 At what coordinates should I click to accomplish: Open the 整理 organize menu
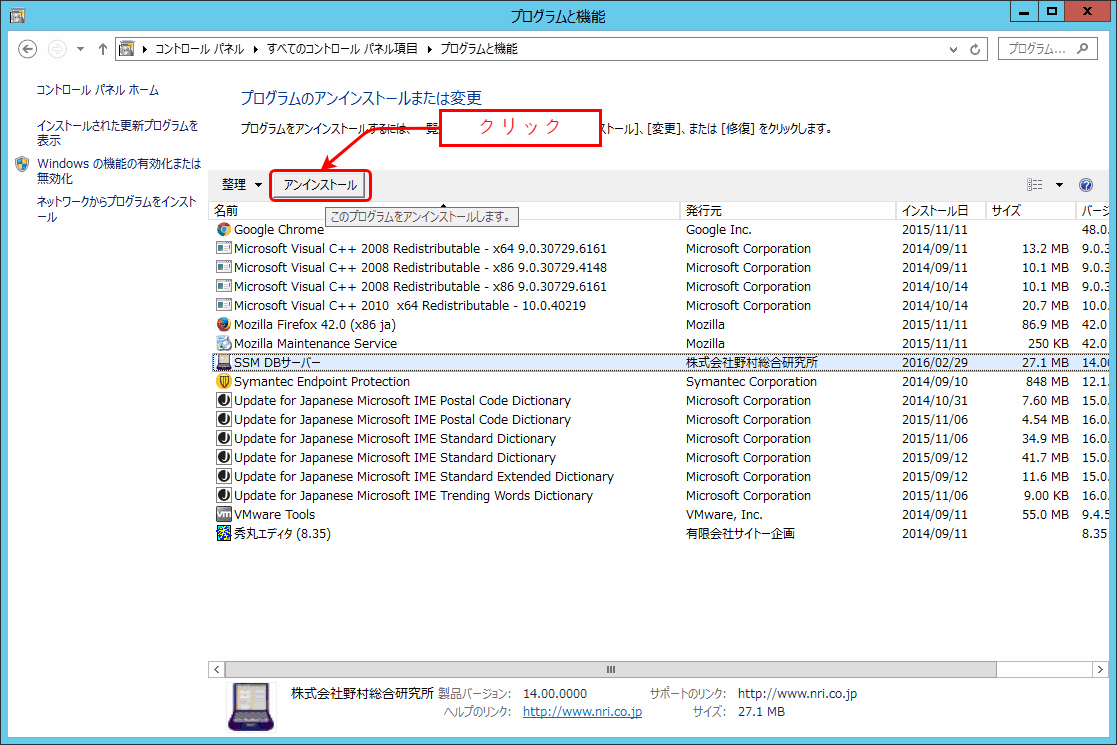[241, 185]
